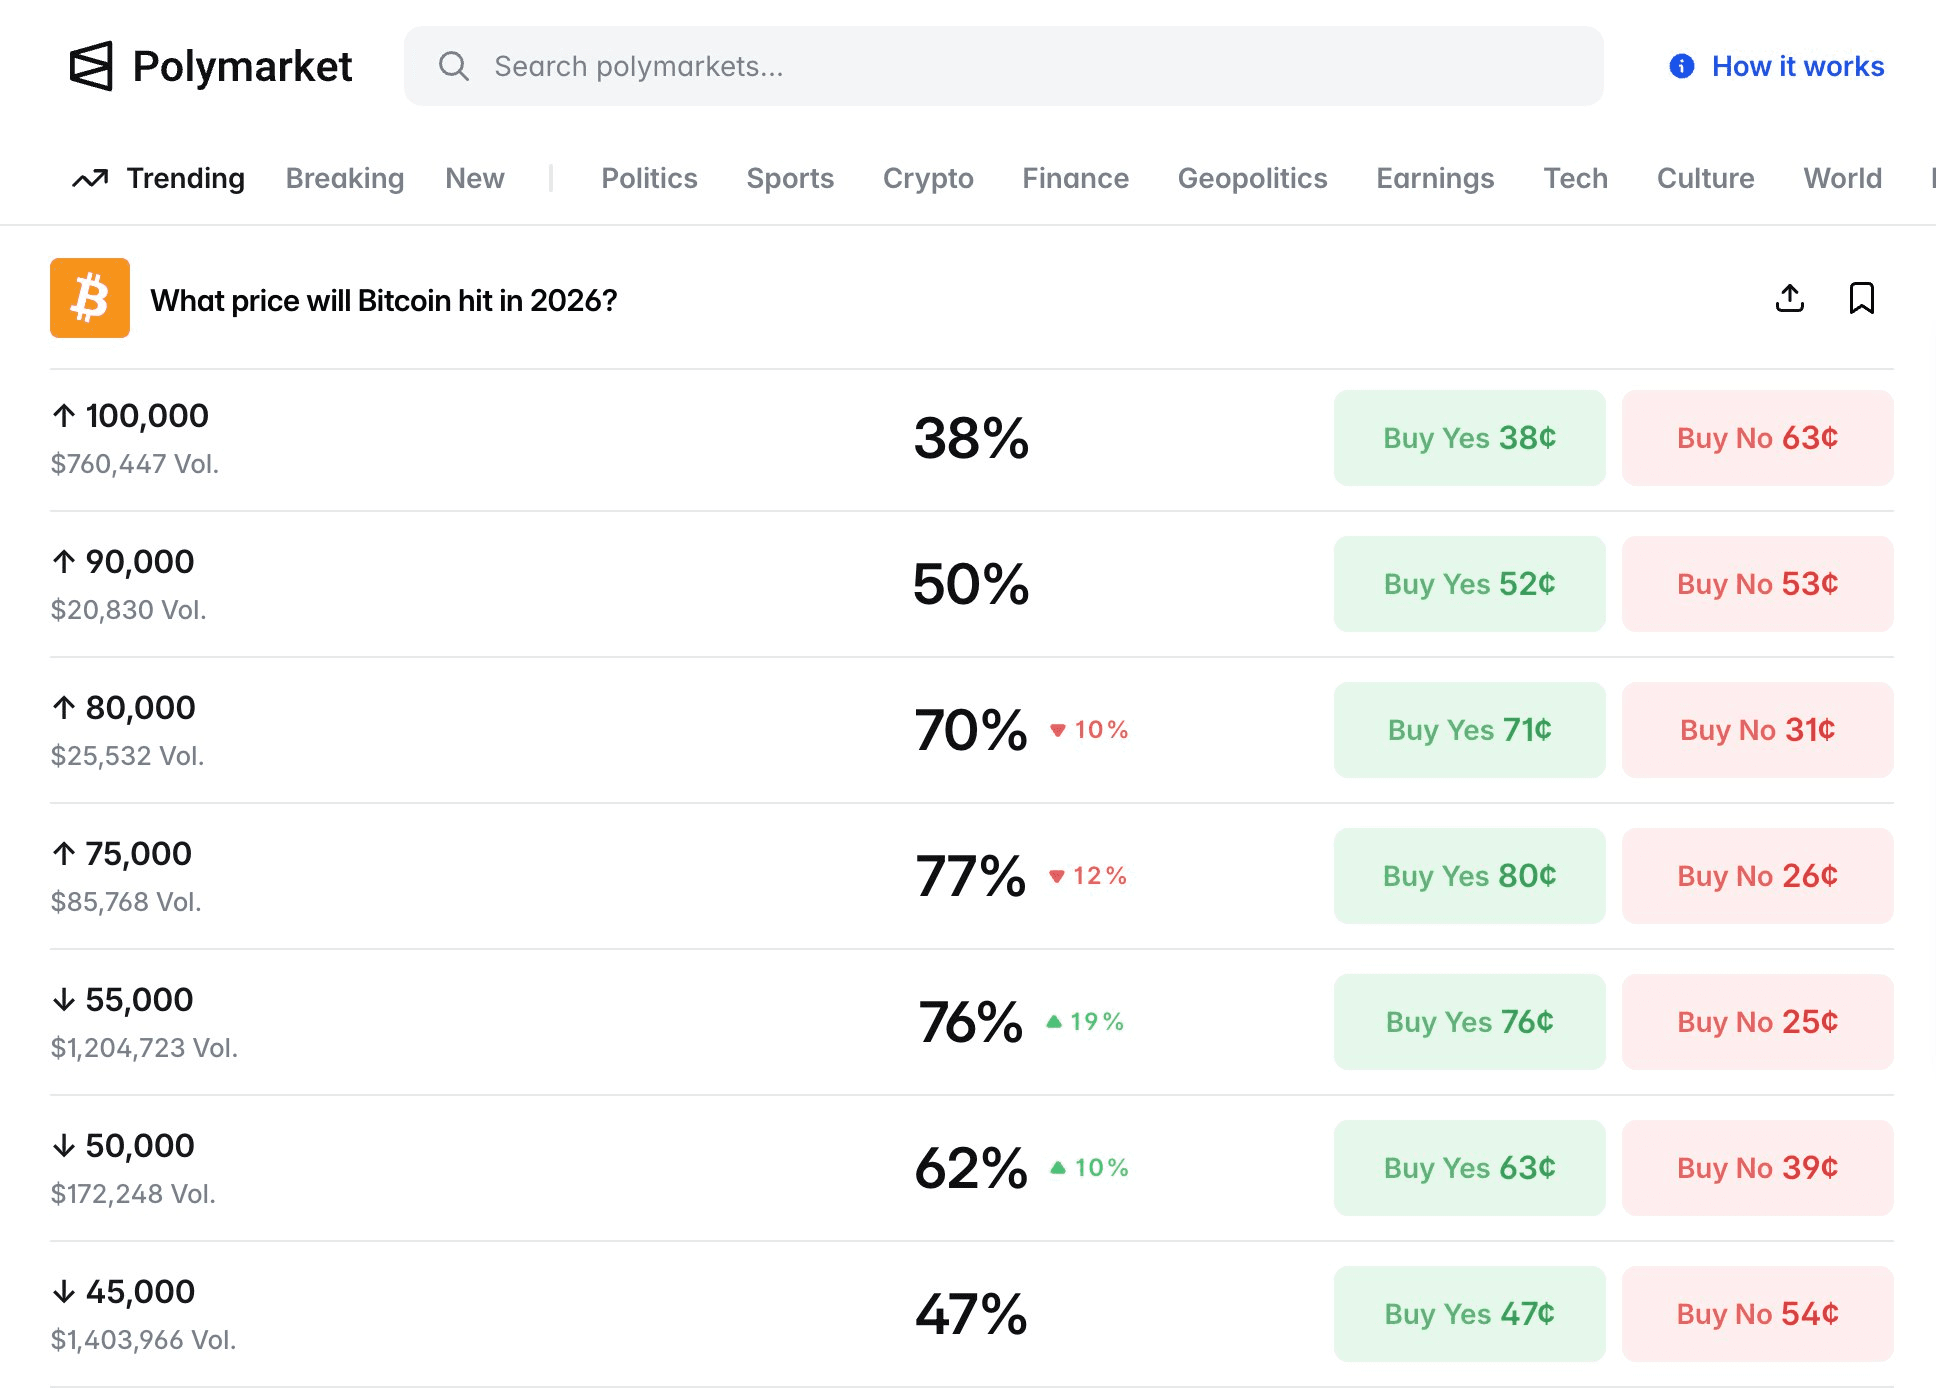This screenshot has width=1936, height=1388.
Task: Click the share market icon
Action: pyautogui.click(x=1790, y=298)
